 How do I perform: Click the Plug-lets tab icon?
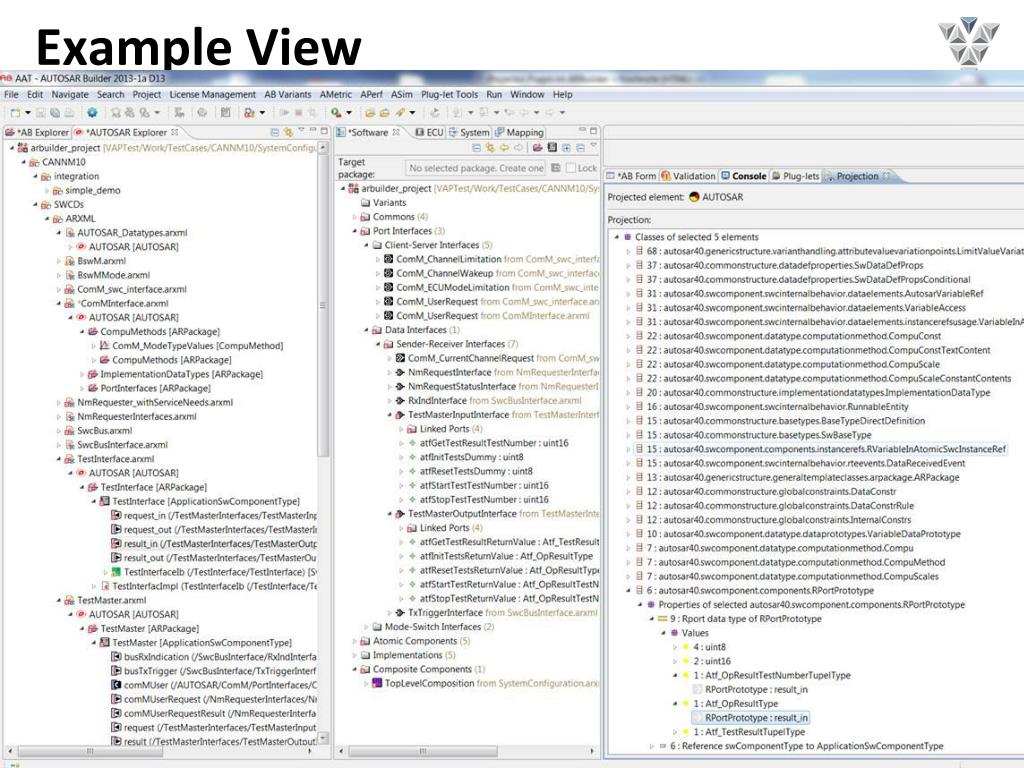776,176
